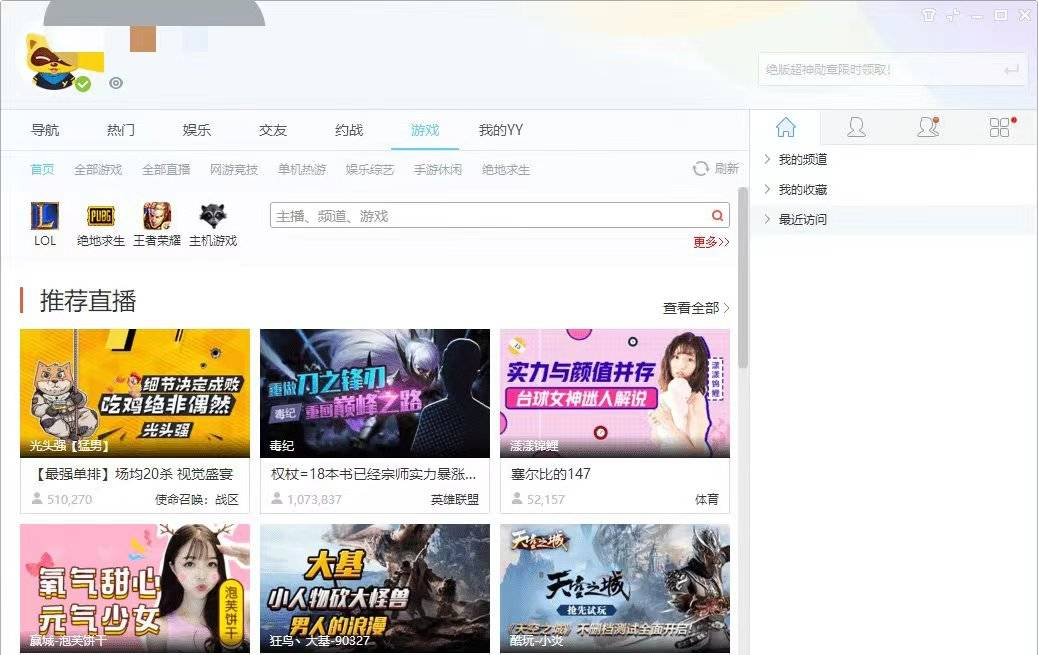Open the 约战 tab
The image size is (1038, 655).
pos(349,130)
